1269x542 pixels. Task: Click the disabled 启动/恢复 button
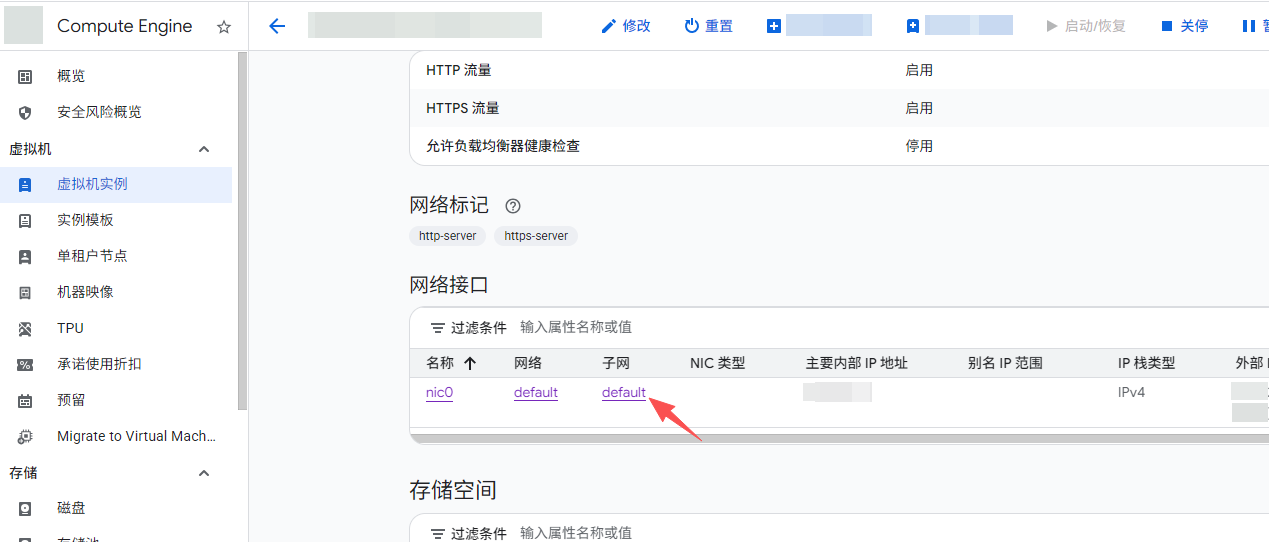click(1085, 26)
